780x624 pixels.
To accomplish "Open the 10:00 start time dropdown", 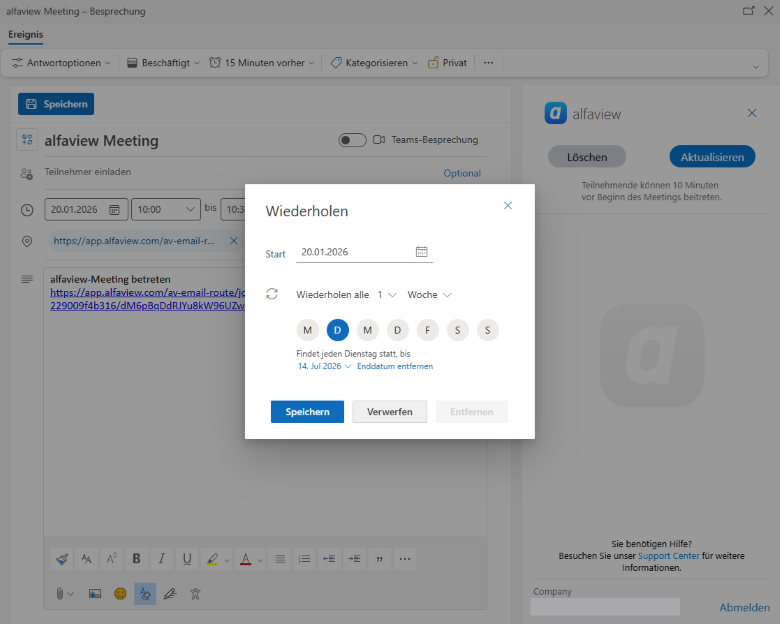I will 166,209.
